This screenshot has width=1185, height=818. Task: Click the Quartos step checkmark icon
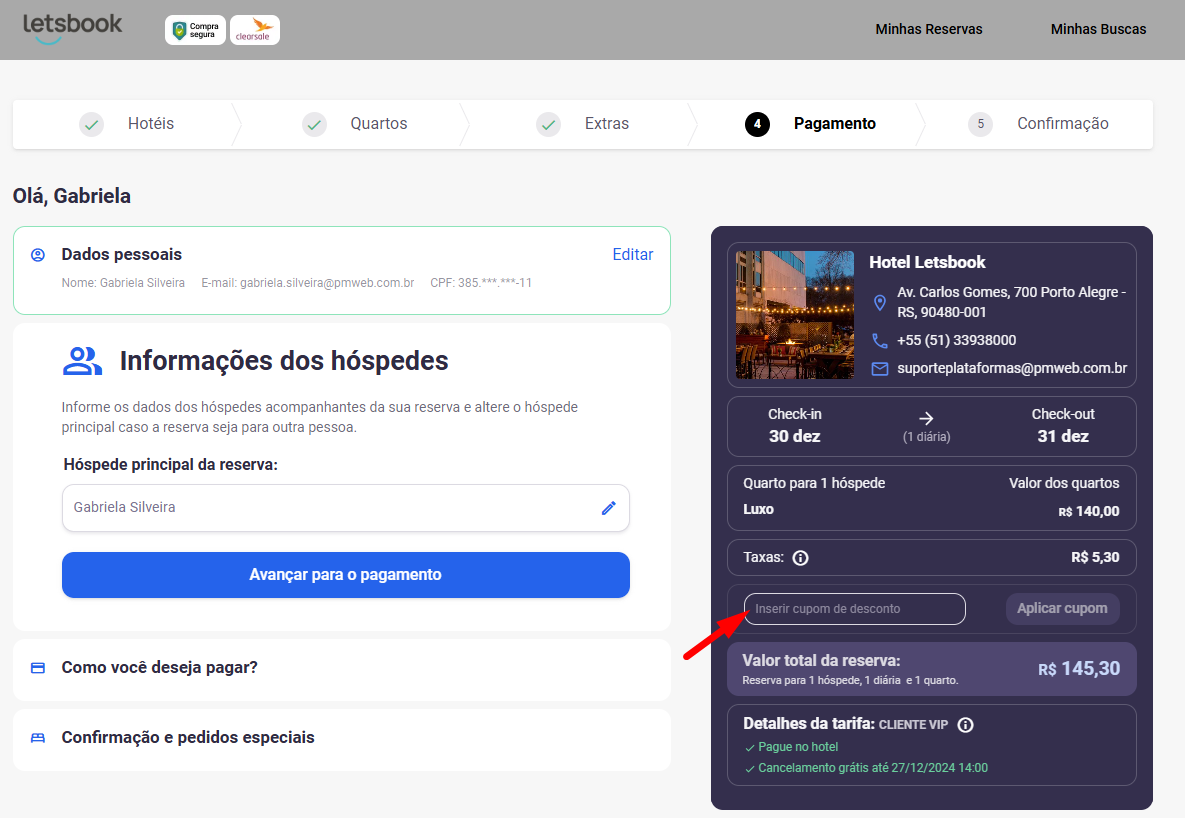[x=314, y=124]
